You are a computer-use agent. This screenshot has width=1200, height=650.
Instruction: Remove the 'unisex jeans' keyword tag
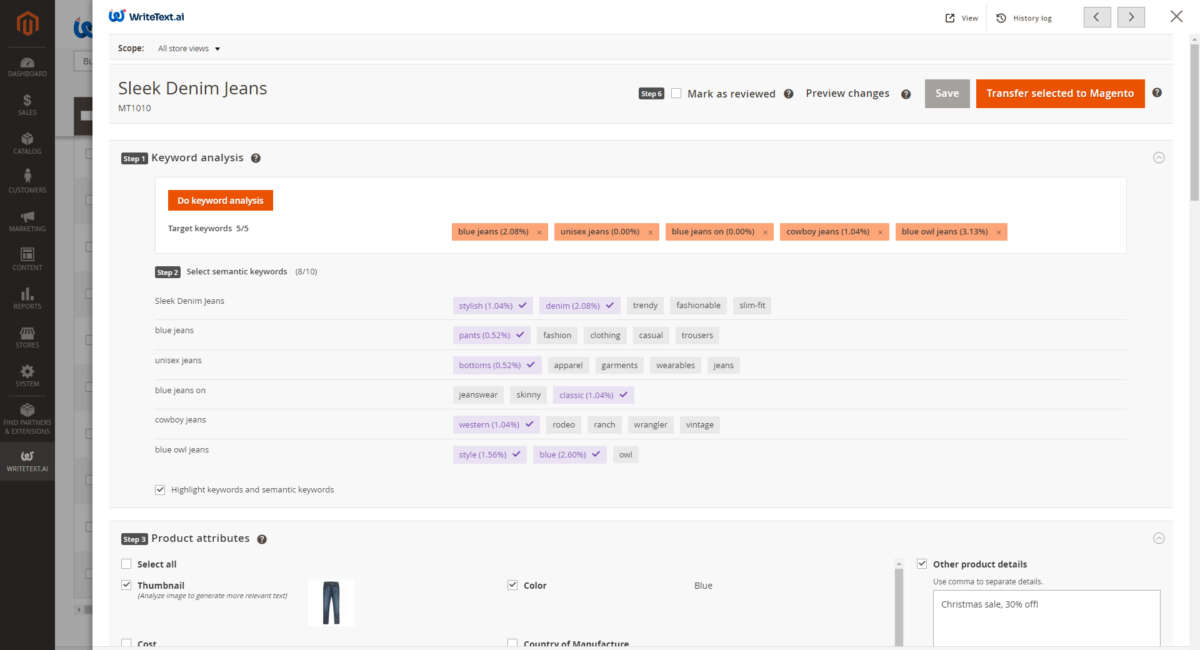tap(650, 232)
